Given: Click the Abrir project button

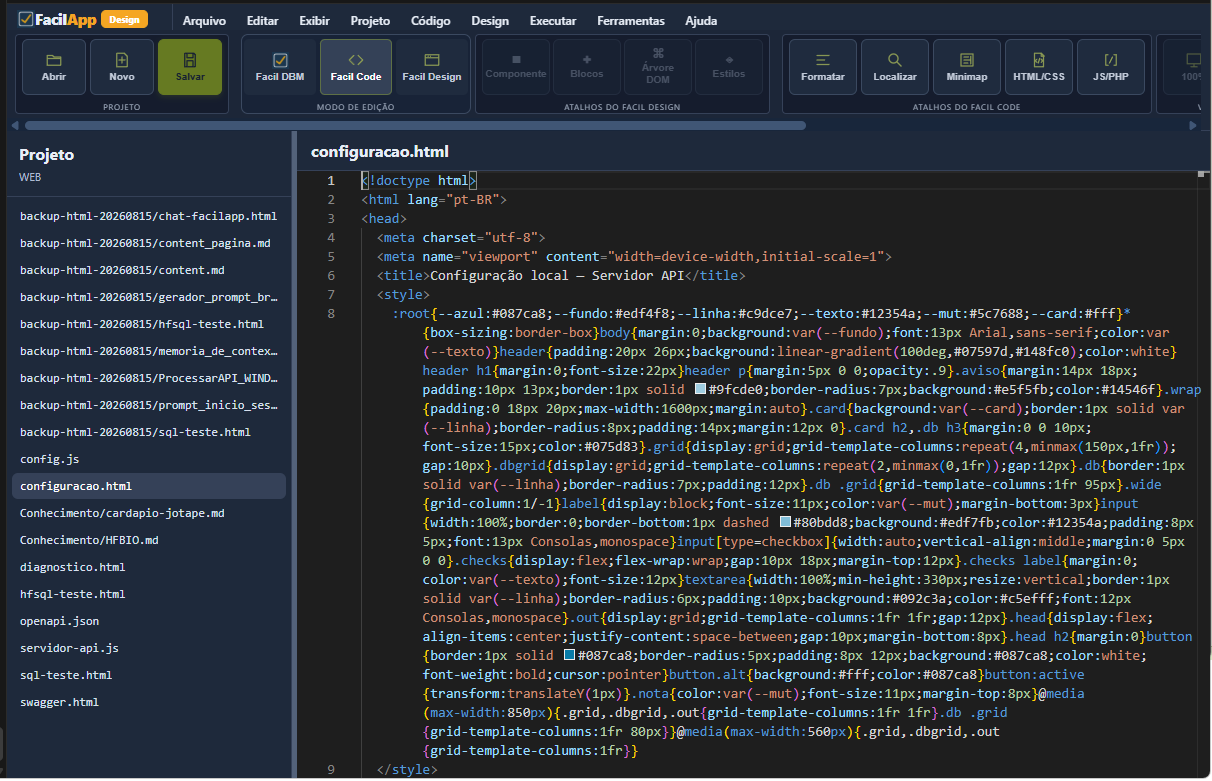Looking at the screenshot, I should point(54,67).
